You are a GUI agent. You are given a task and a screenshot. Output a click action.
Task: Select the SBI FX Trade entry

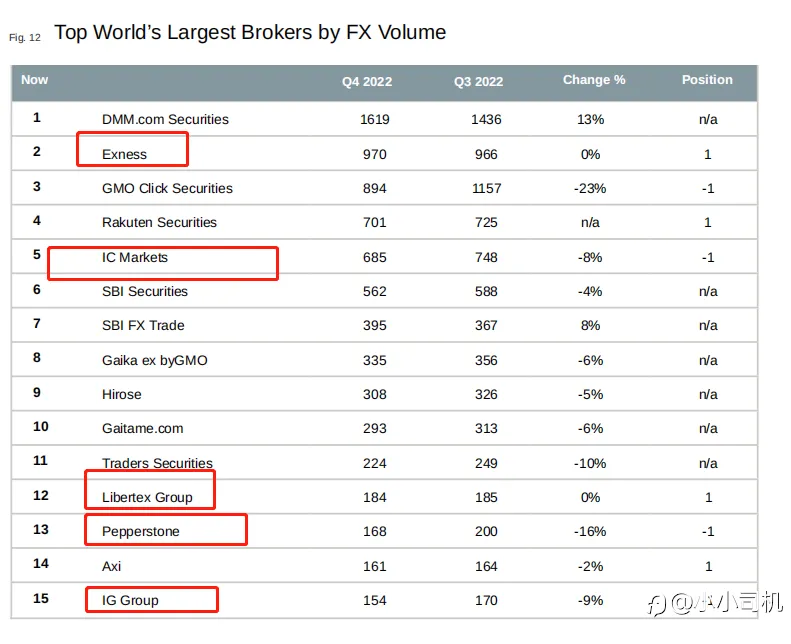point(143,325)
